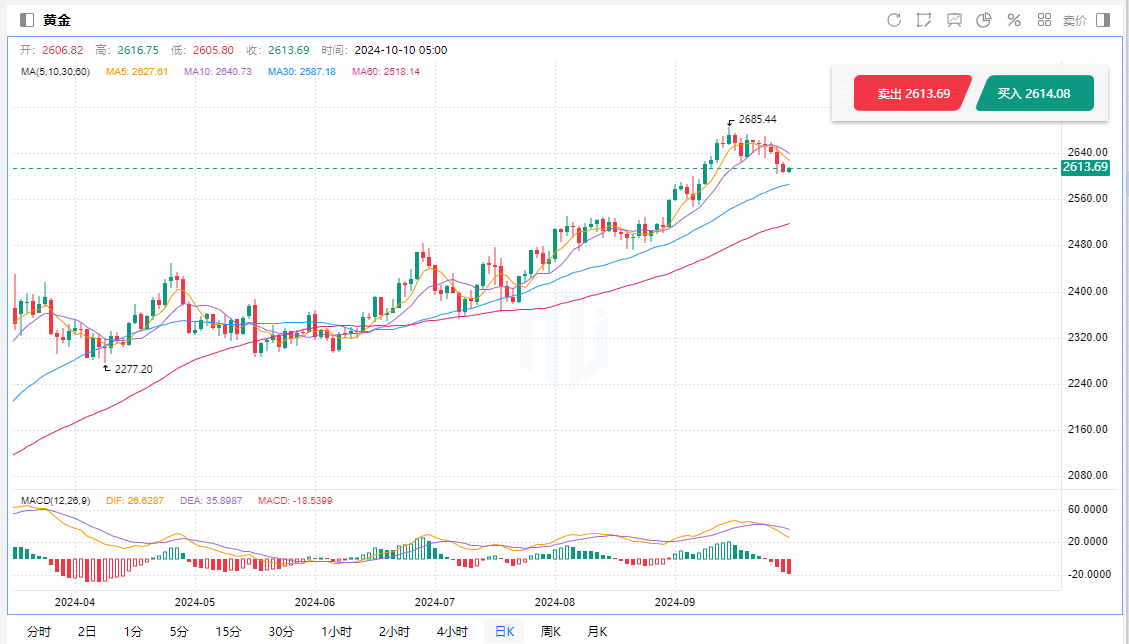Choose the 15分 interval tab
This screenshot has height=644, width=1129.
pyautogui.click(x=228, y=631)
